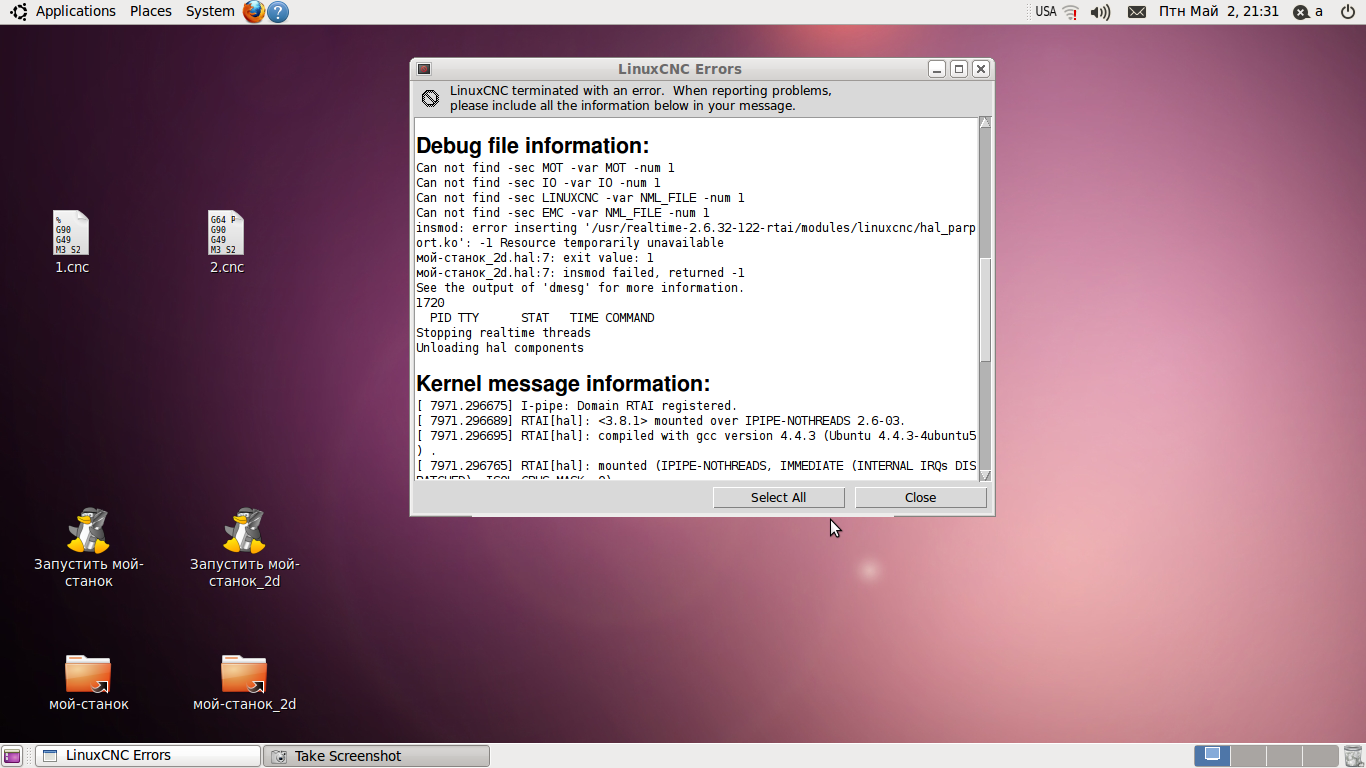The width and height of the screenshot is (1366, 768).
Task: Click the line 'I-pipe: Domain RTAI registered.'
Action: [576, 406]
